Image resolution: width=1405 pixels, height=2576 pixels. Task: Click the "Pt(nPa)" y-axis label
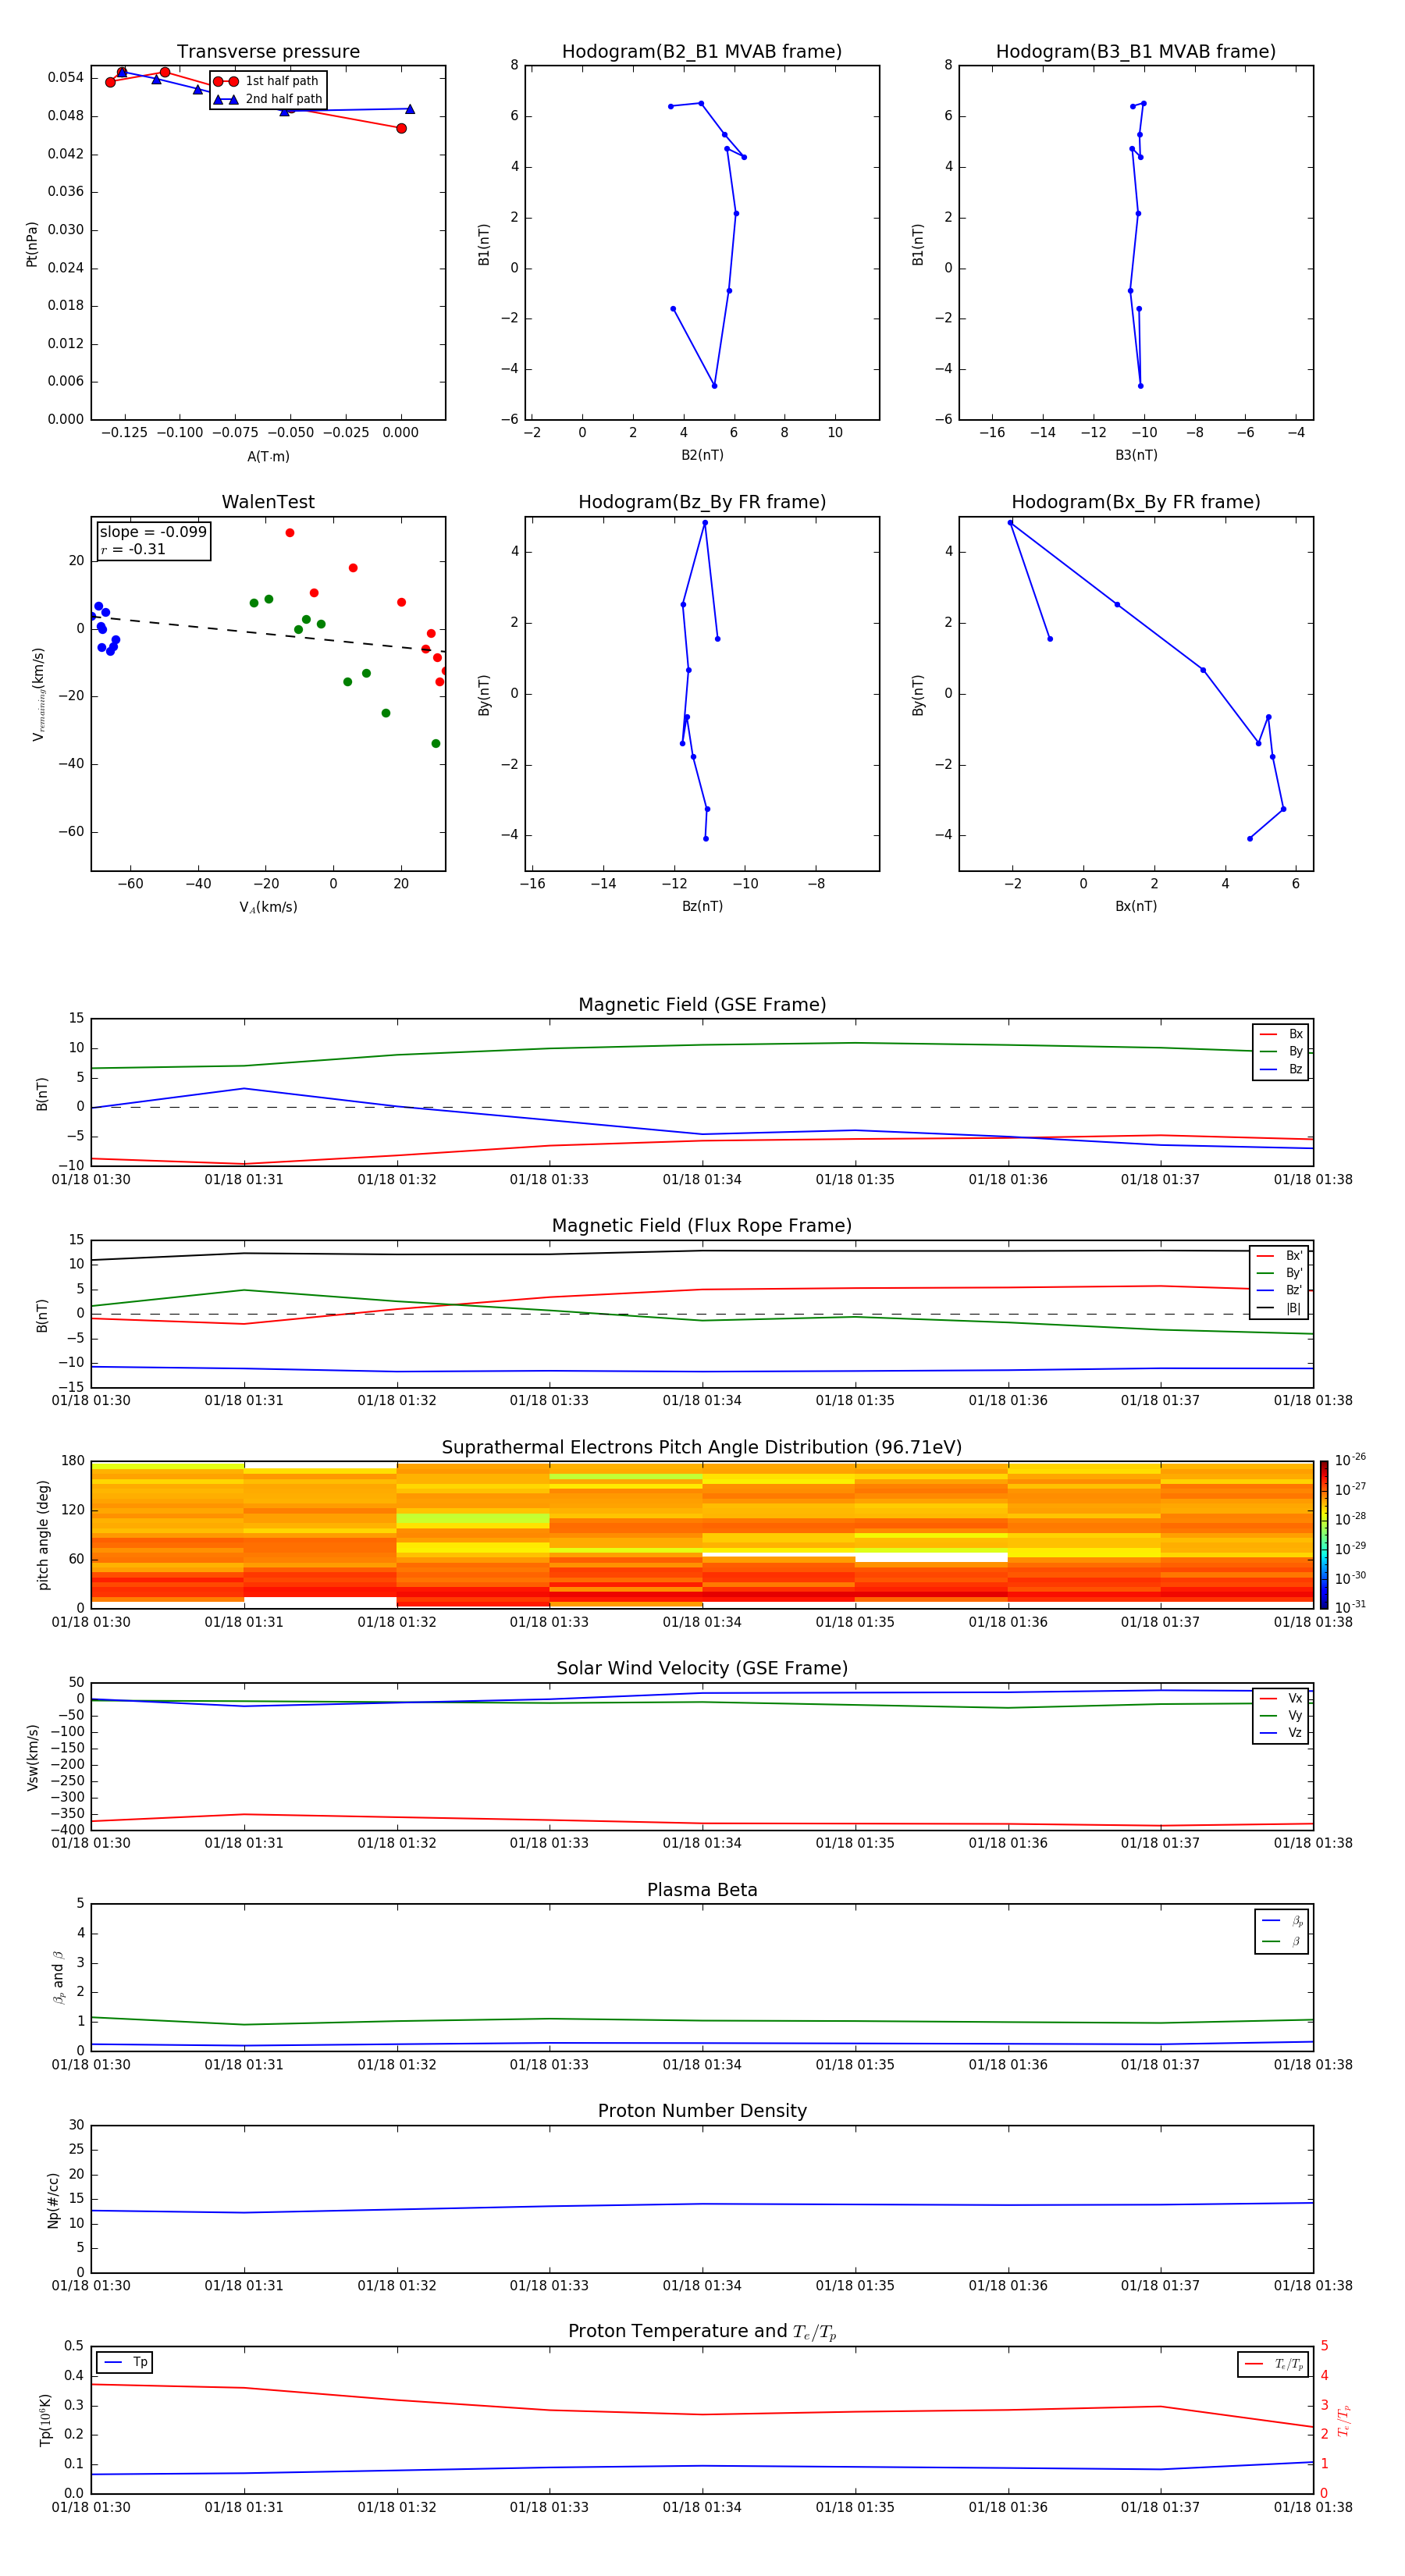click(32, 244)
